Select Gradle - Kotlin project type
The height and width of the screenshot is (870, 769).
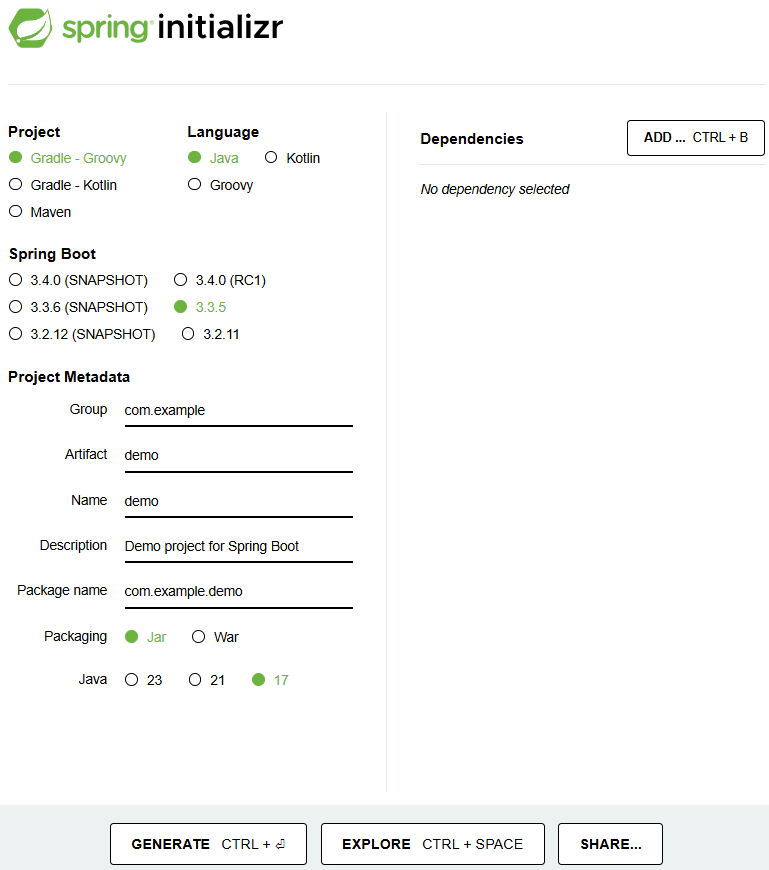(x=63, y=185)
